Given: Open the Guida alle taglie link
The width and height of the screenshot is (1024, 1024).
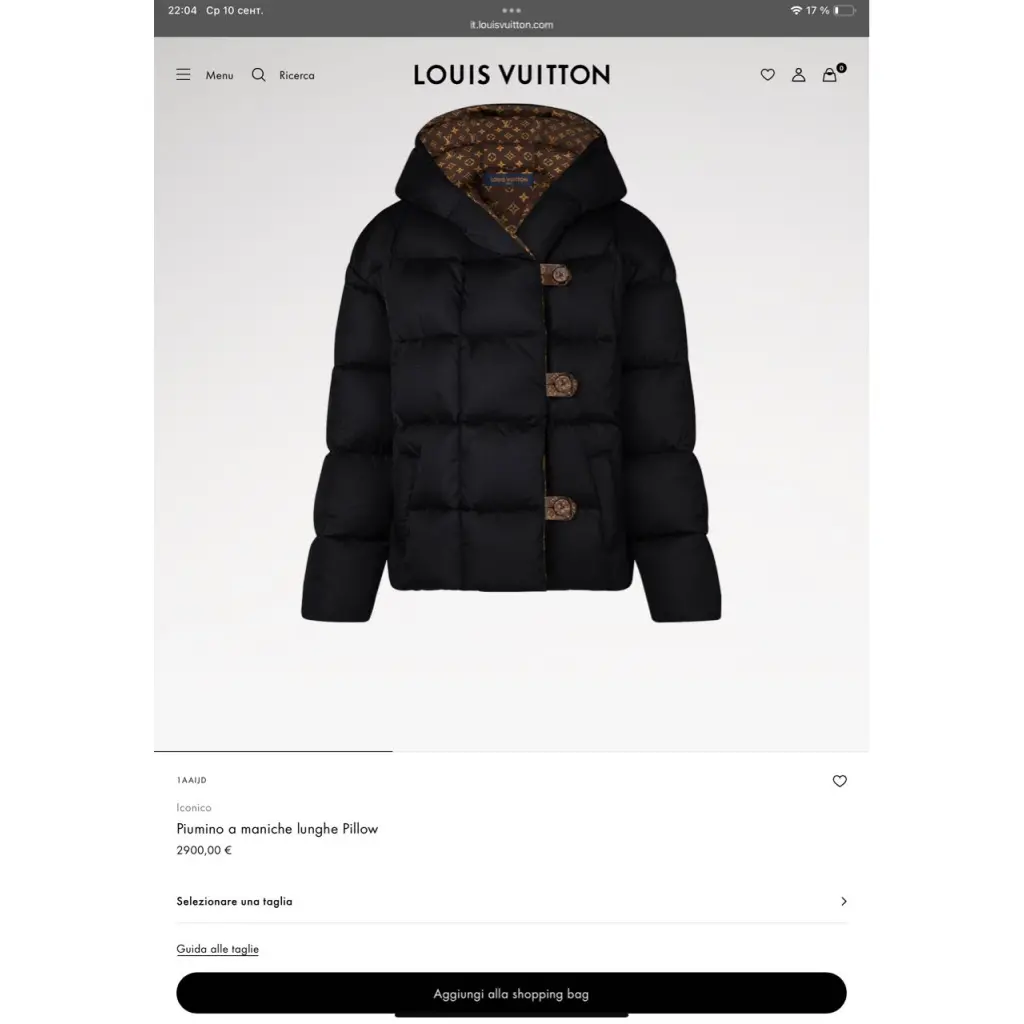Looking at the screenshot, I should click(217, 948).
